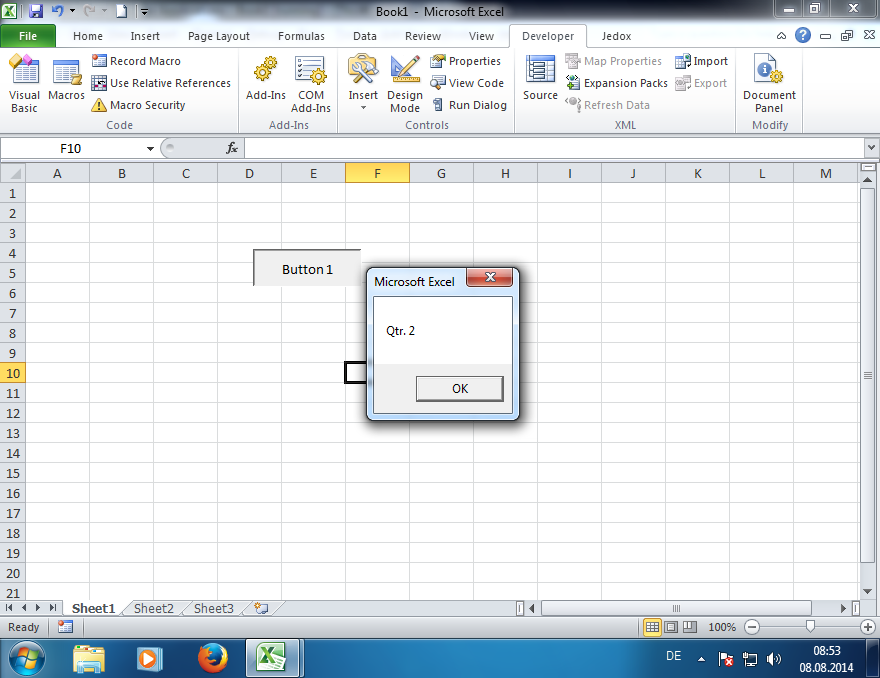
Task: Open the Jedox tab
Action: 616,36
